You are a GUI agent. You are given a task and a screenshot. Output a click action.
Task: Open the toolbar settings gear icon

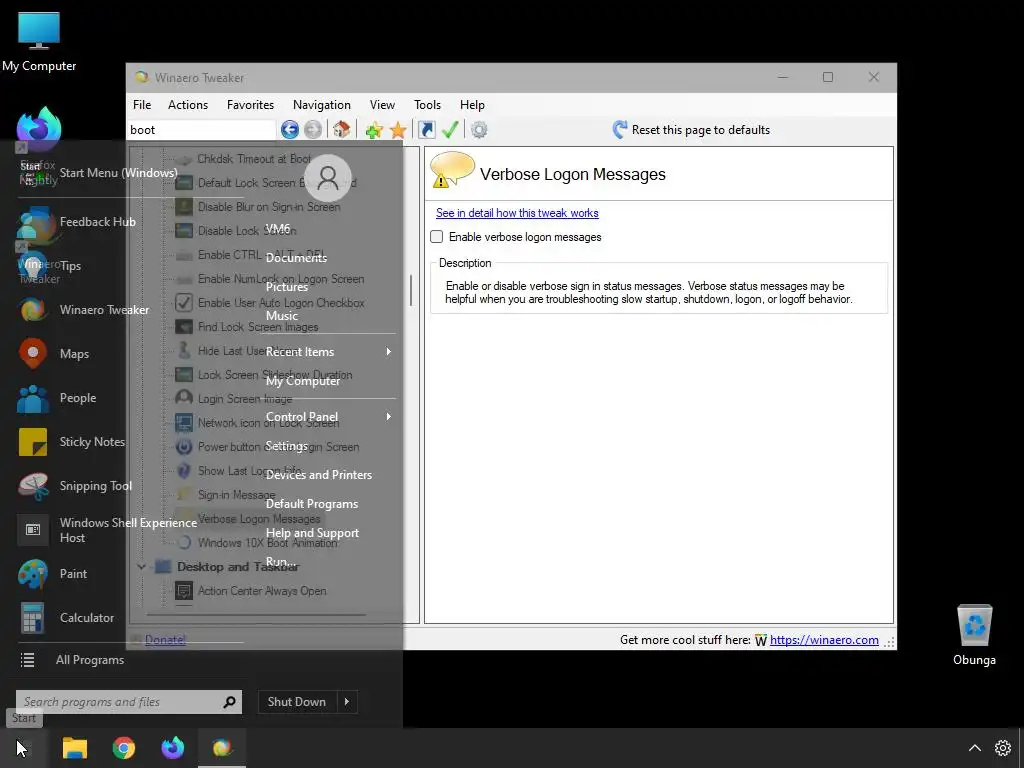[479, 130]
